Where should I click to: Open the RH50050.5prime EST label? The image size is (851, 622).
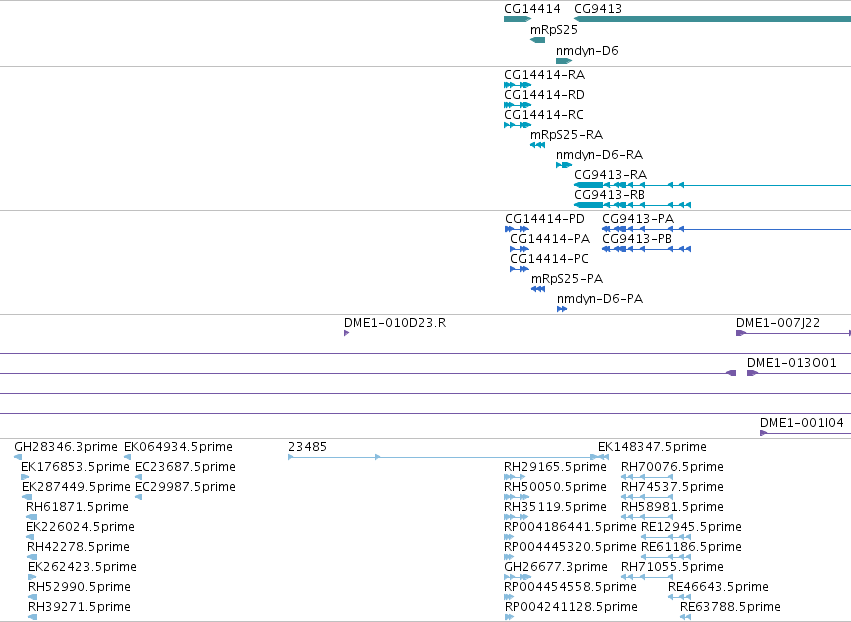pos(555,487)
